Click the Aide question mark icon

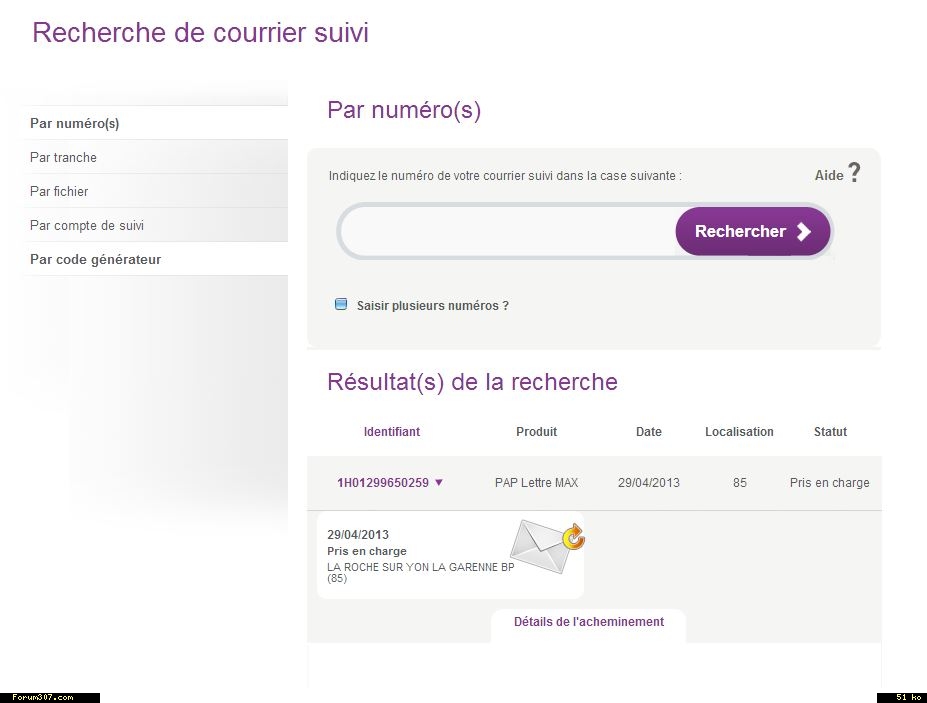pyautogui.click(x=854, y=173)
